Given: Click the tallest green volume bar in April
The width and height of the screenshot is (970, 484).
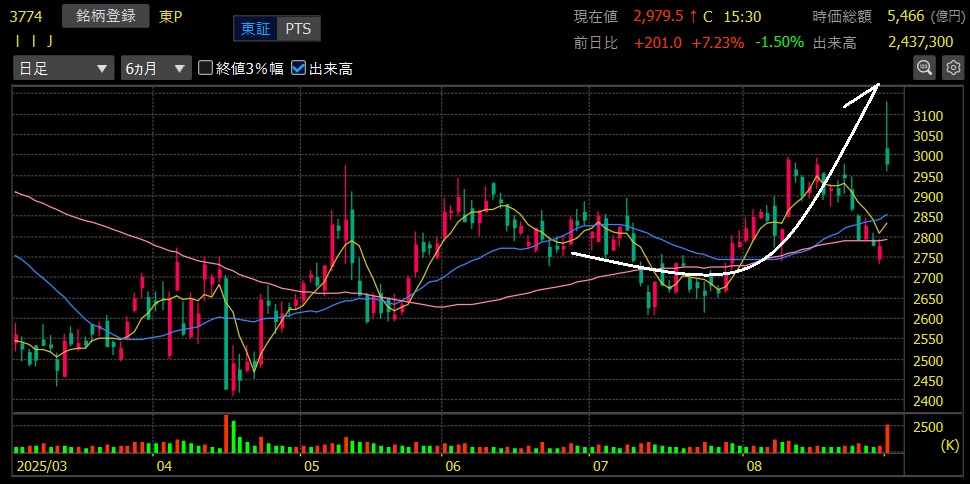Looking at the screenshot, I should tap(232, 436).
